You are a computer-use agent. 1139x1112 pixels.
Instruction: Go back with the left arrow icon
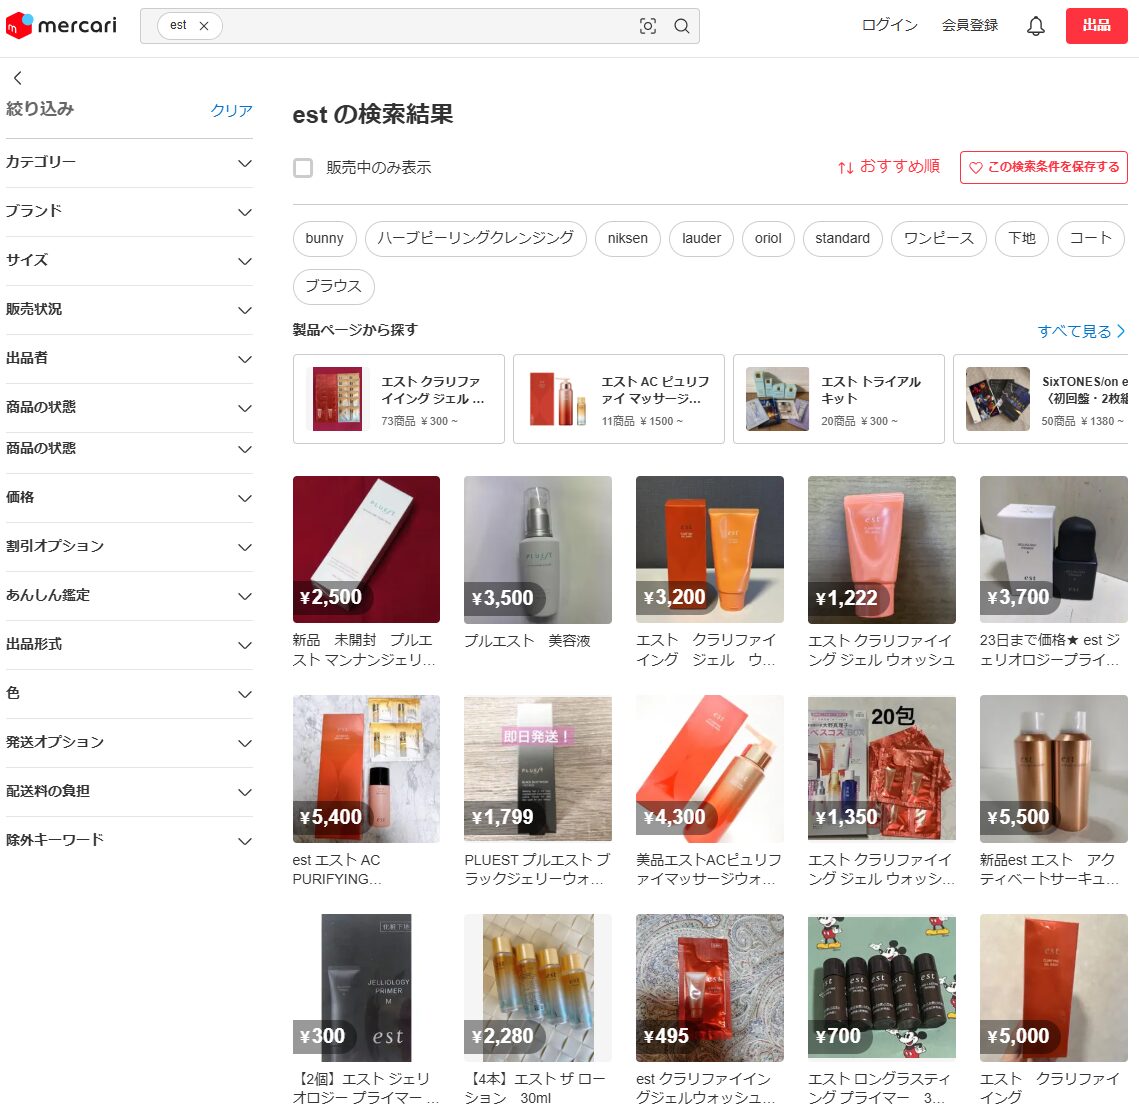click(x=17, y=78)
